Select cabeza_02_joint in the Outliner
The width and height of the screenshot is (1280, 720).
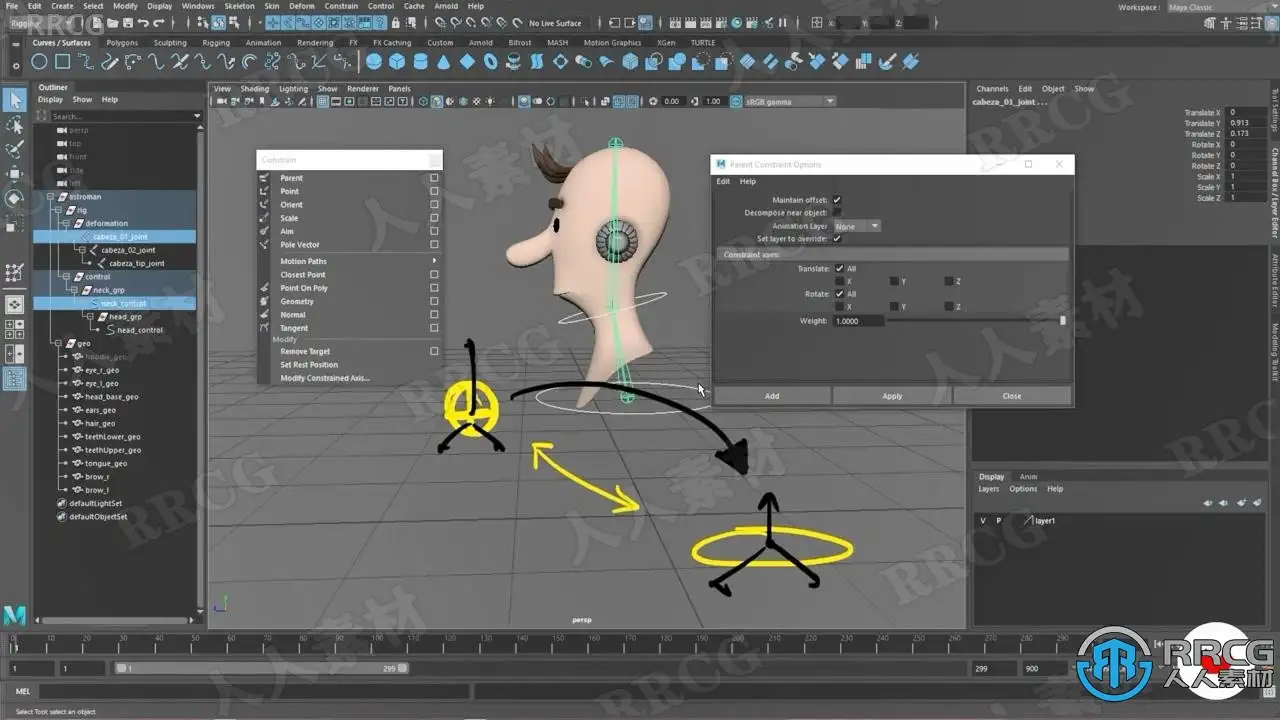point(128,250)
